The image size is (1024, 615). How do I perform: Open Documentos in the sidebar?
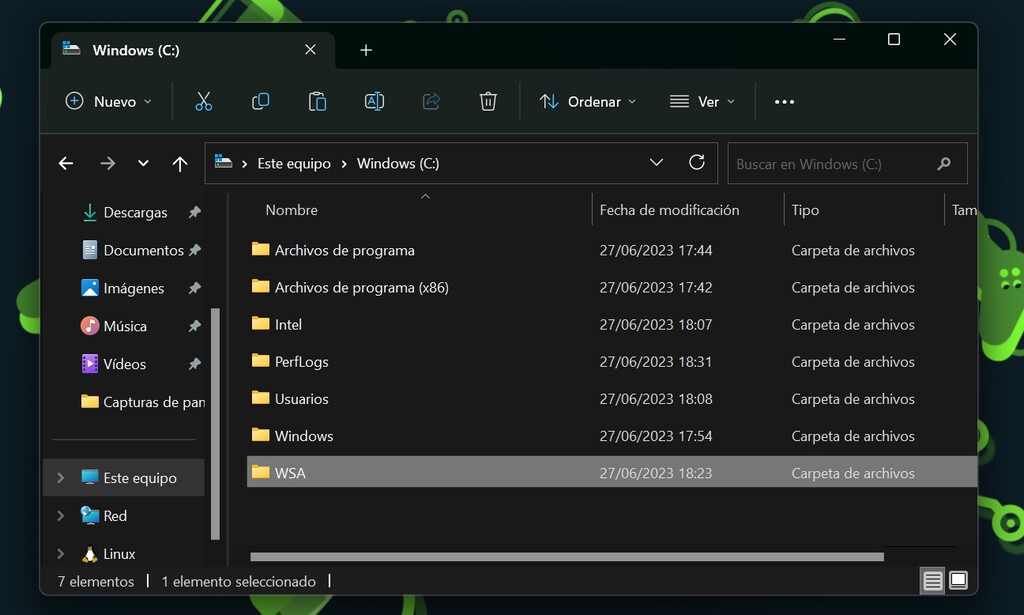(143, 250)
